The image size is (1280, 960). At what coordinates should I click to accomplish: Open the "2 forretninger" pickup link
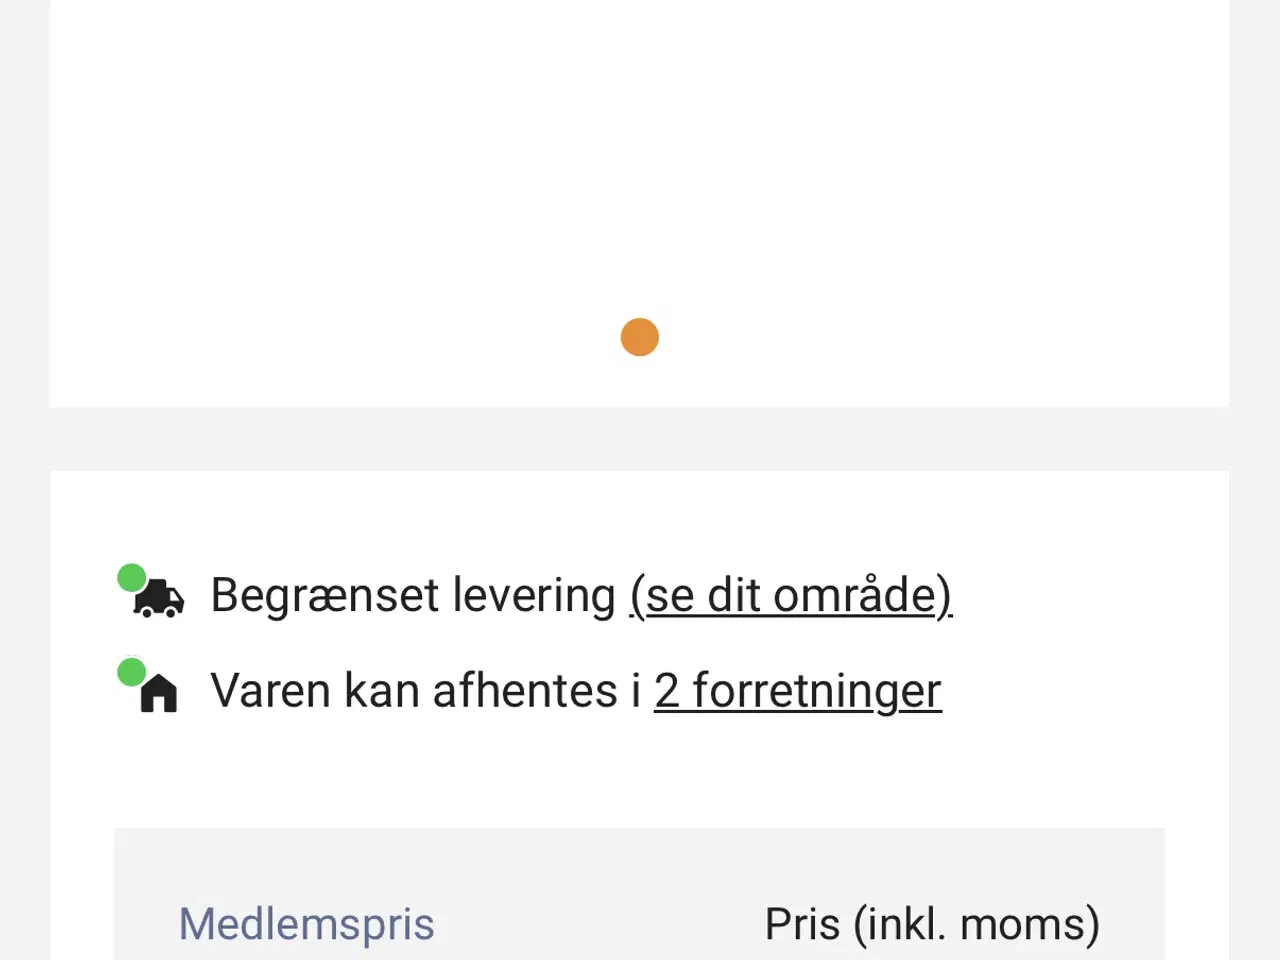(x=798, y=691)
